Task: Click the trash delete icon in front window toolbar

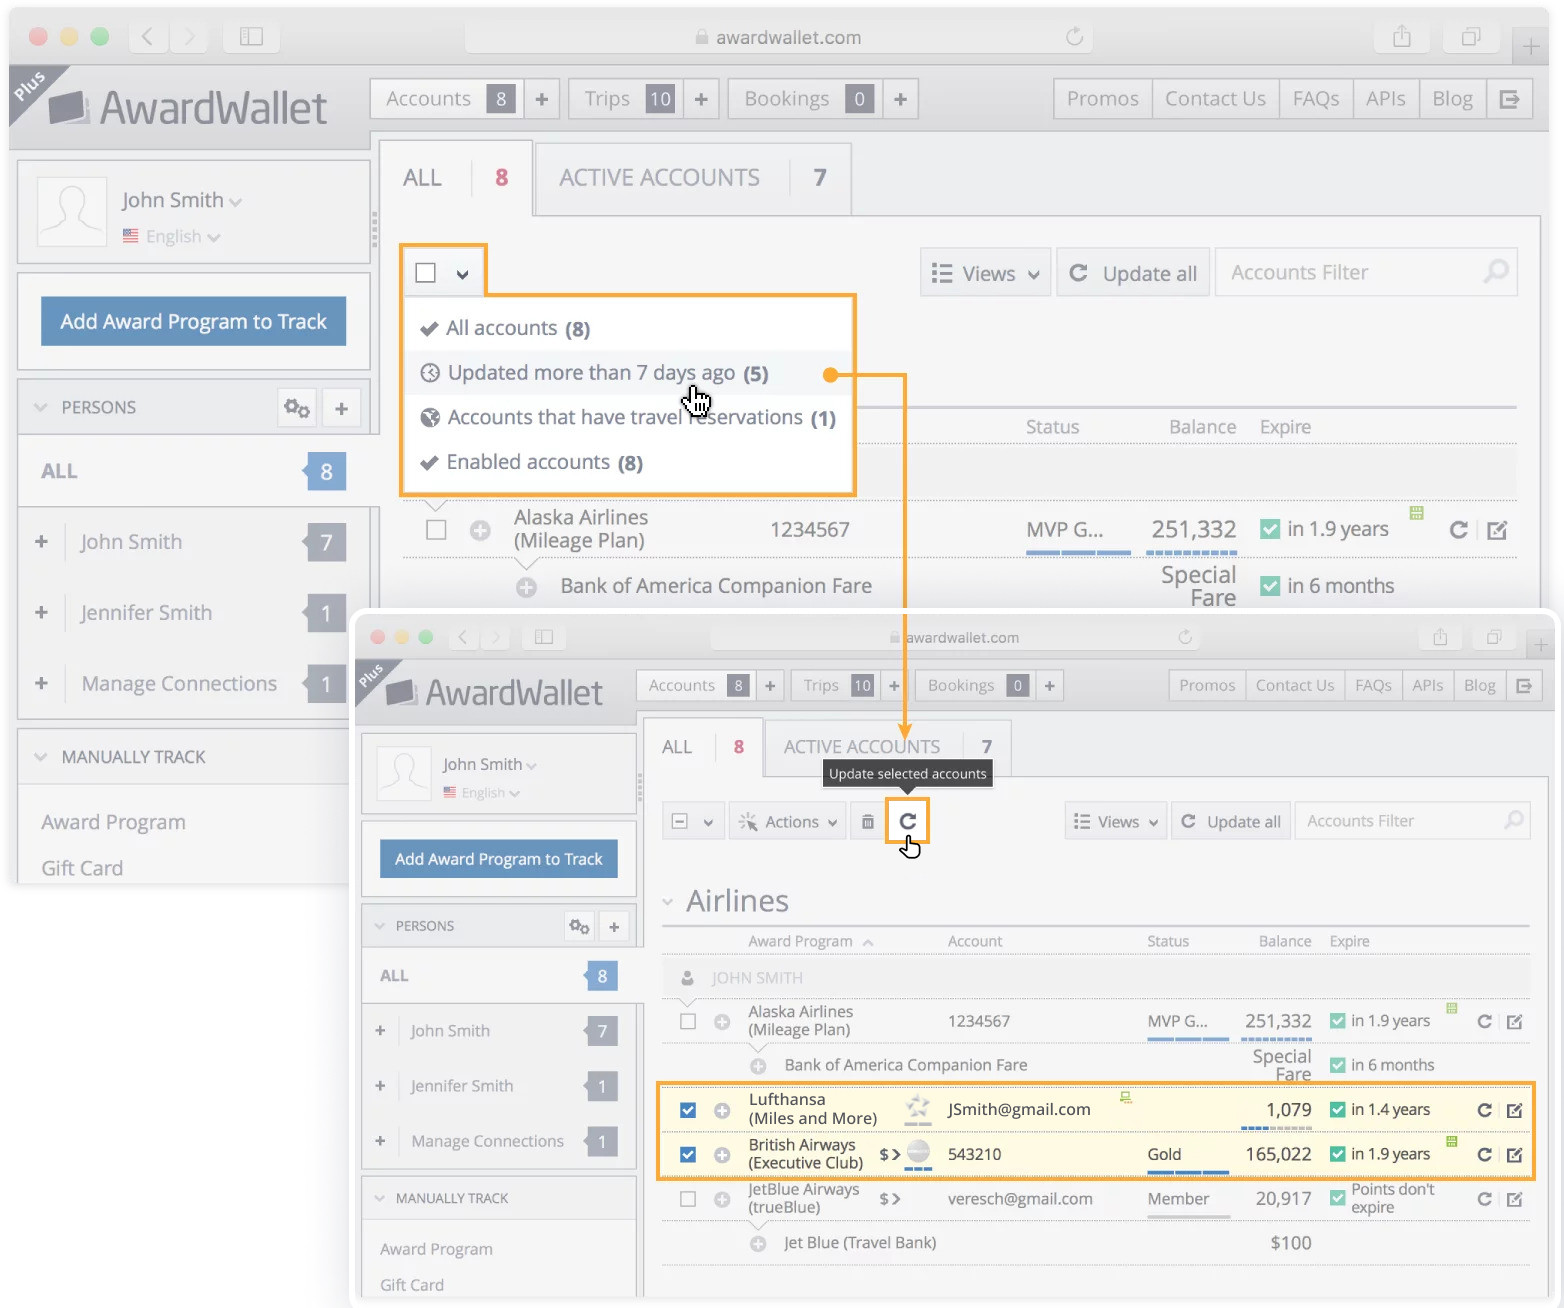Action: coord(867,822)
